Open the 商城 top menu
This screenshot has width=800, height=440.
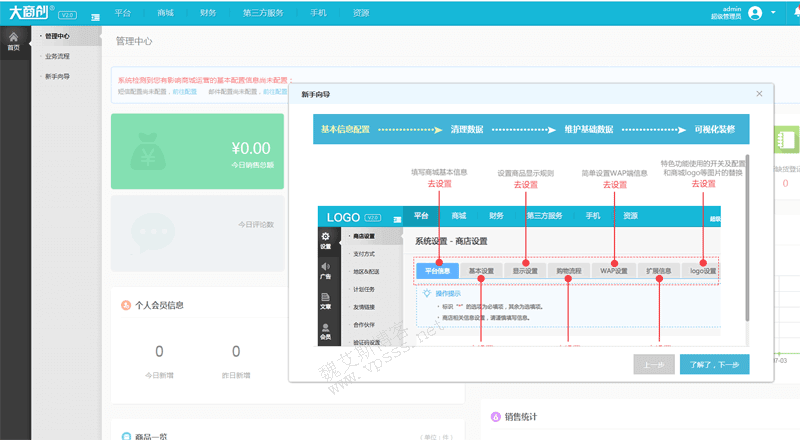(166, 13)
